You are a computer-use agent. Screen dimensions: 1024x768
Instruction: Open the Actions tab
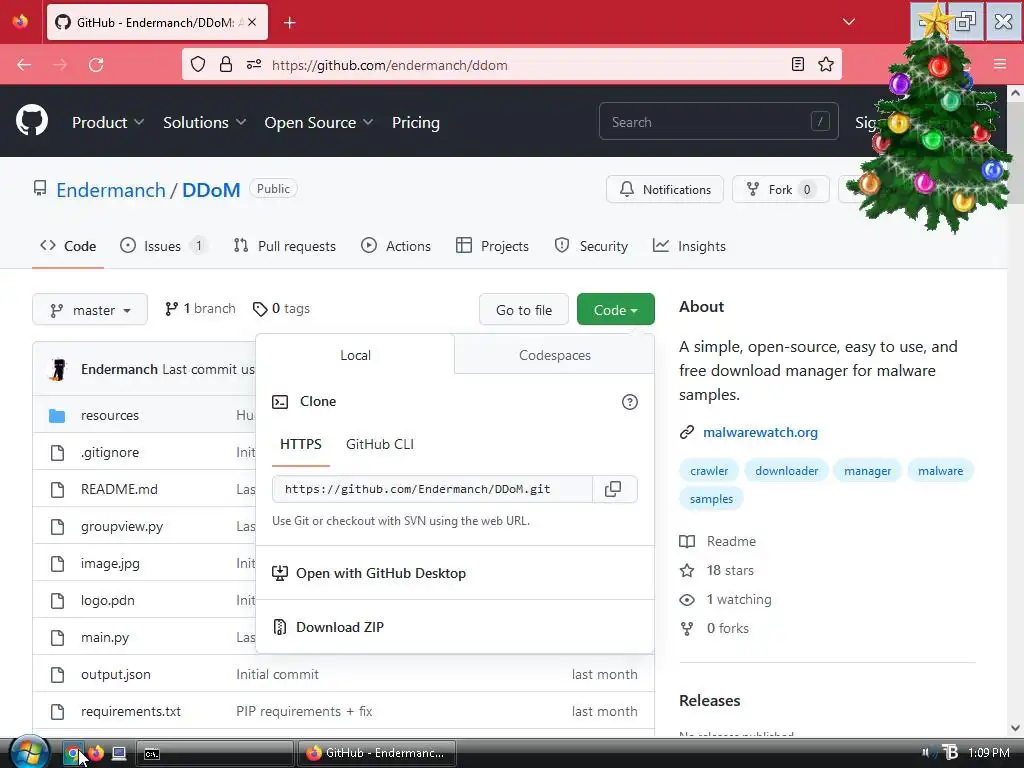pyautogui.click(x=396, y=246)
